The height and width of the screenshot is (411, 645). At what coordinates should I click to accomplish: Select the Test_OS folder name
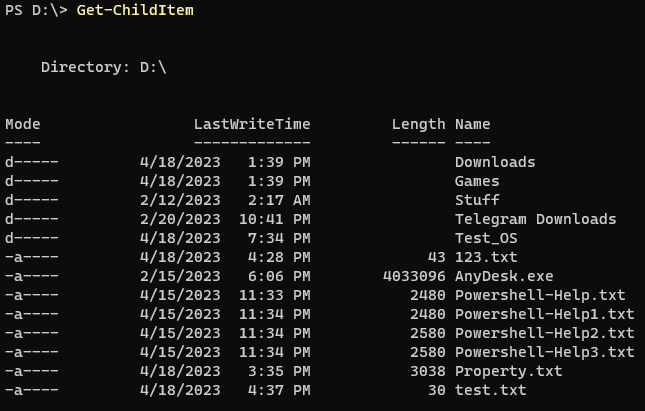pos(486,238)
